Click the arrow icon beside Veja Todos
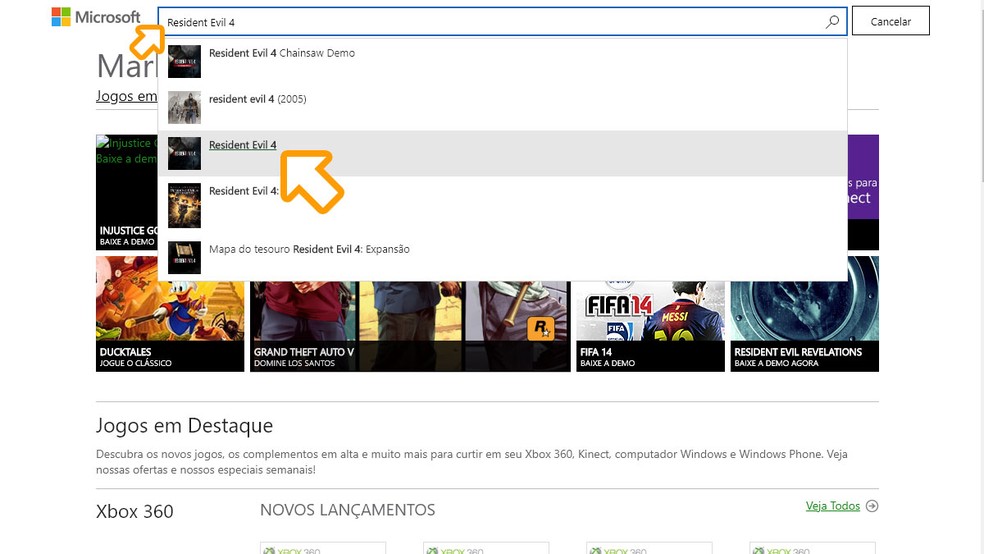 [x=872, y=506]
